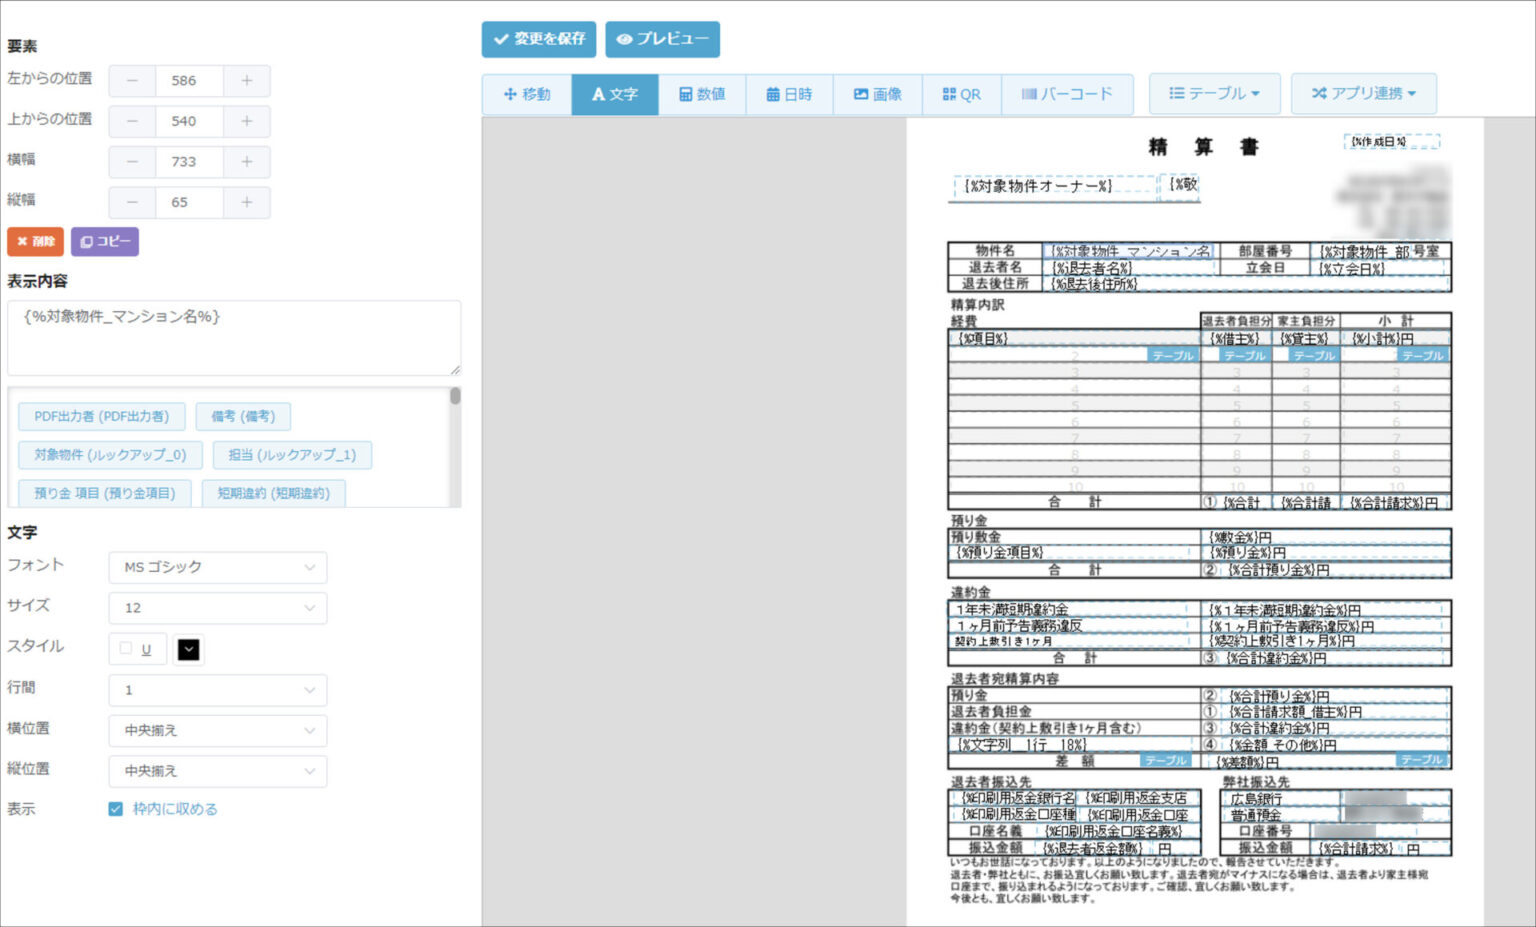Select the 移動 (move) tool
The image size is (1536, 927).
(526, 94)
